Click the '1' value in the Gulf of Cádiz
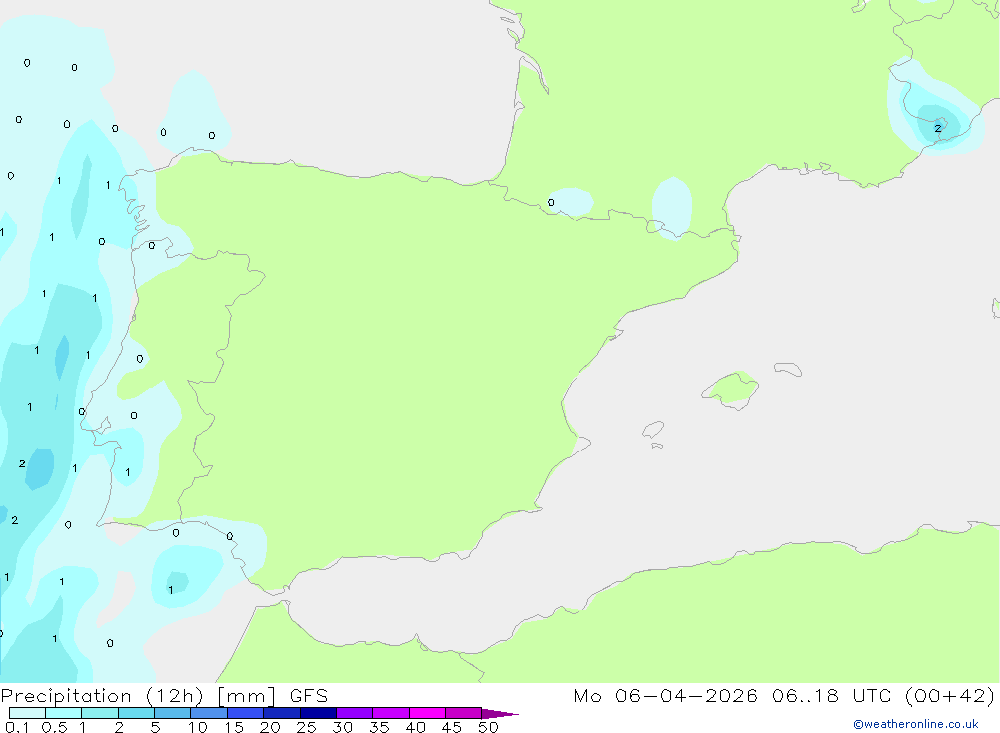The image size is (1000, 733). coord(170,590)
